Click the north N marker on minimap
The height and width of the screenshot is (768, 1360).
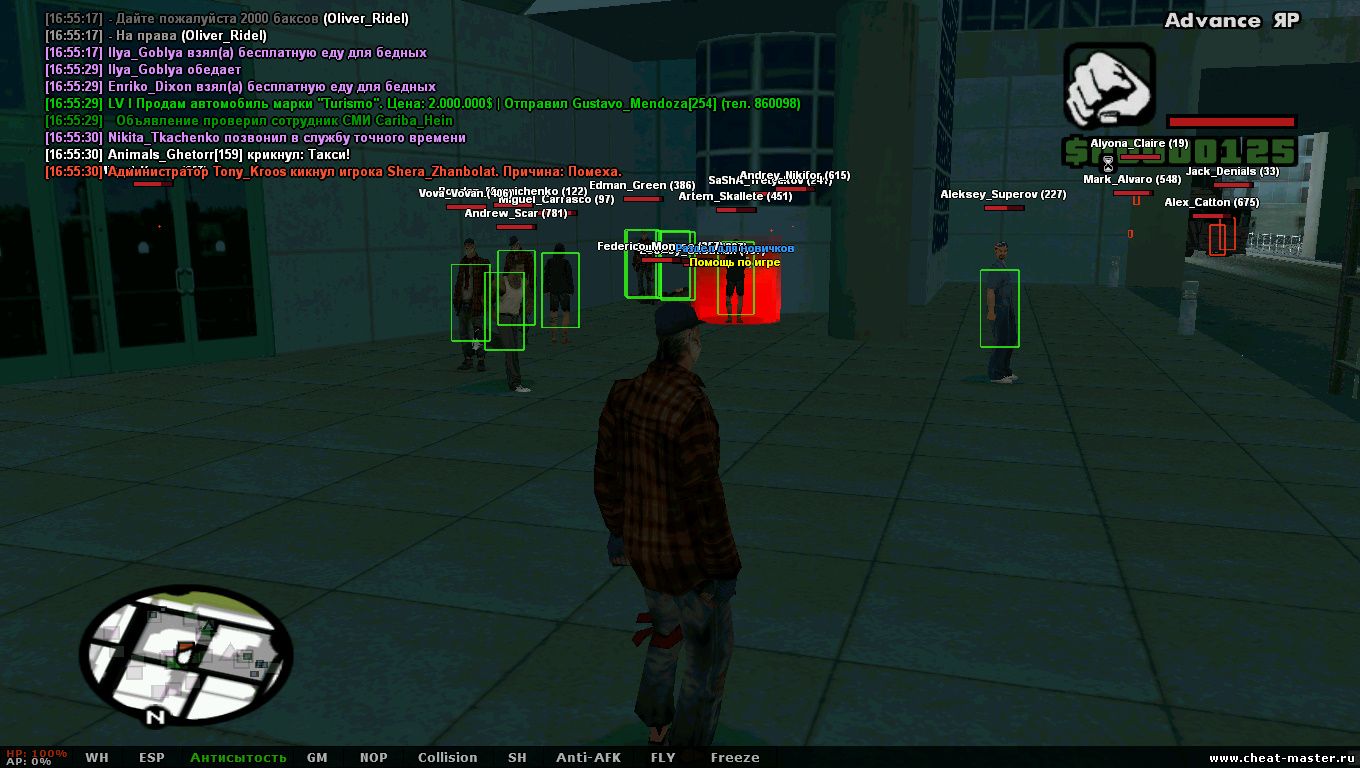coord(154,716)
